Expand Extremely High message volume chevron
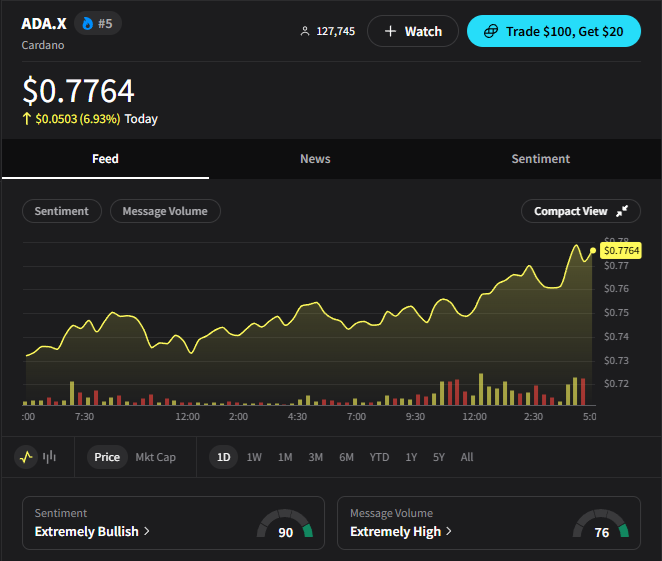 [448, 531]
